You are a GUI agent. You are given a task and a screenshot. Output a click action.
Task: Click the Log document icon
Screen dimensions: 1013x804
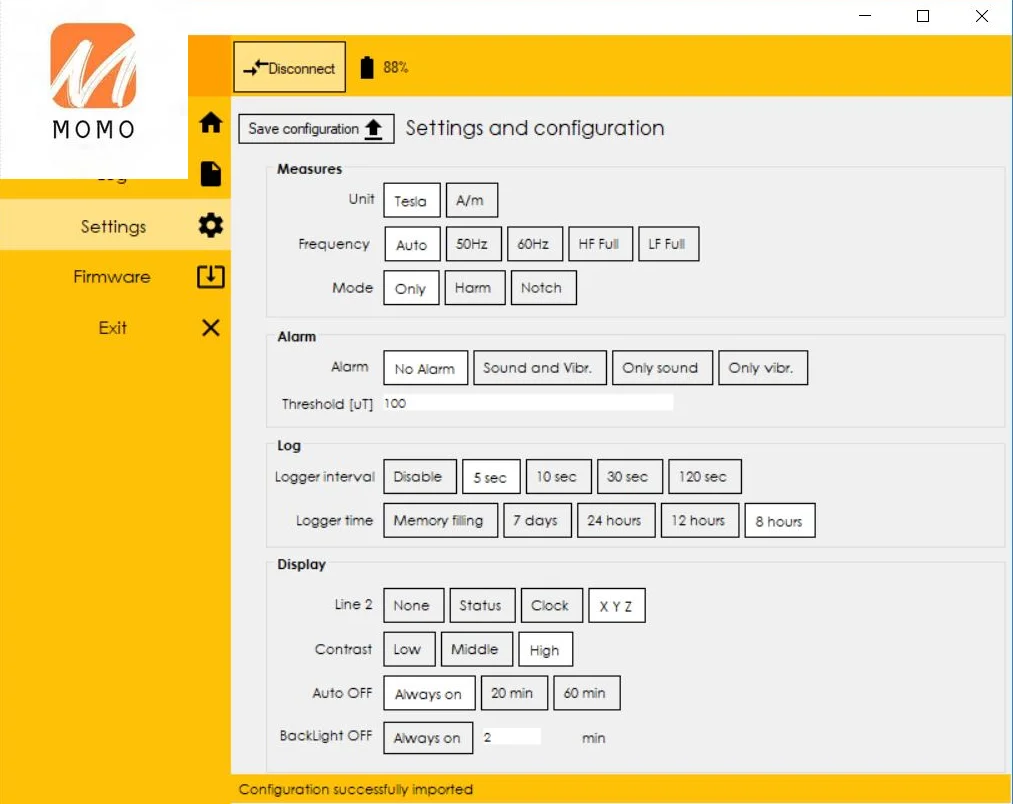pyautogui.click(x=210, y=174)
